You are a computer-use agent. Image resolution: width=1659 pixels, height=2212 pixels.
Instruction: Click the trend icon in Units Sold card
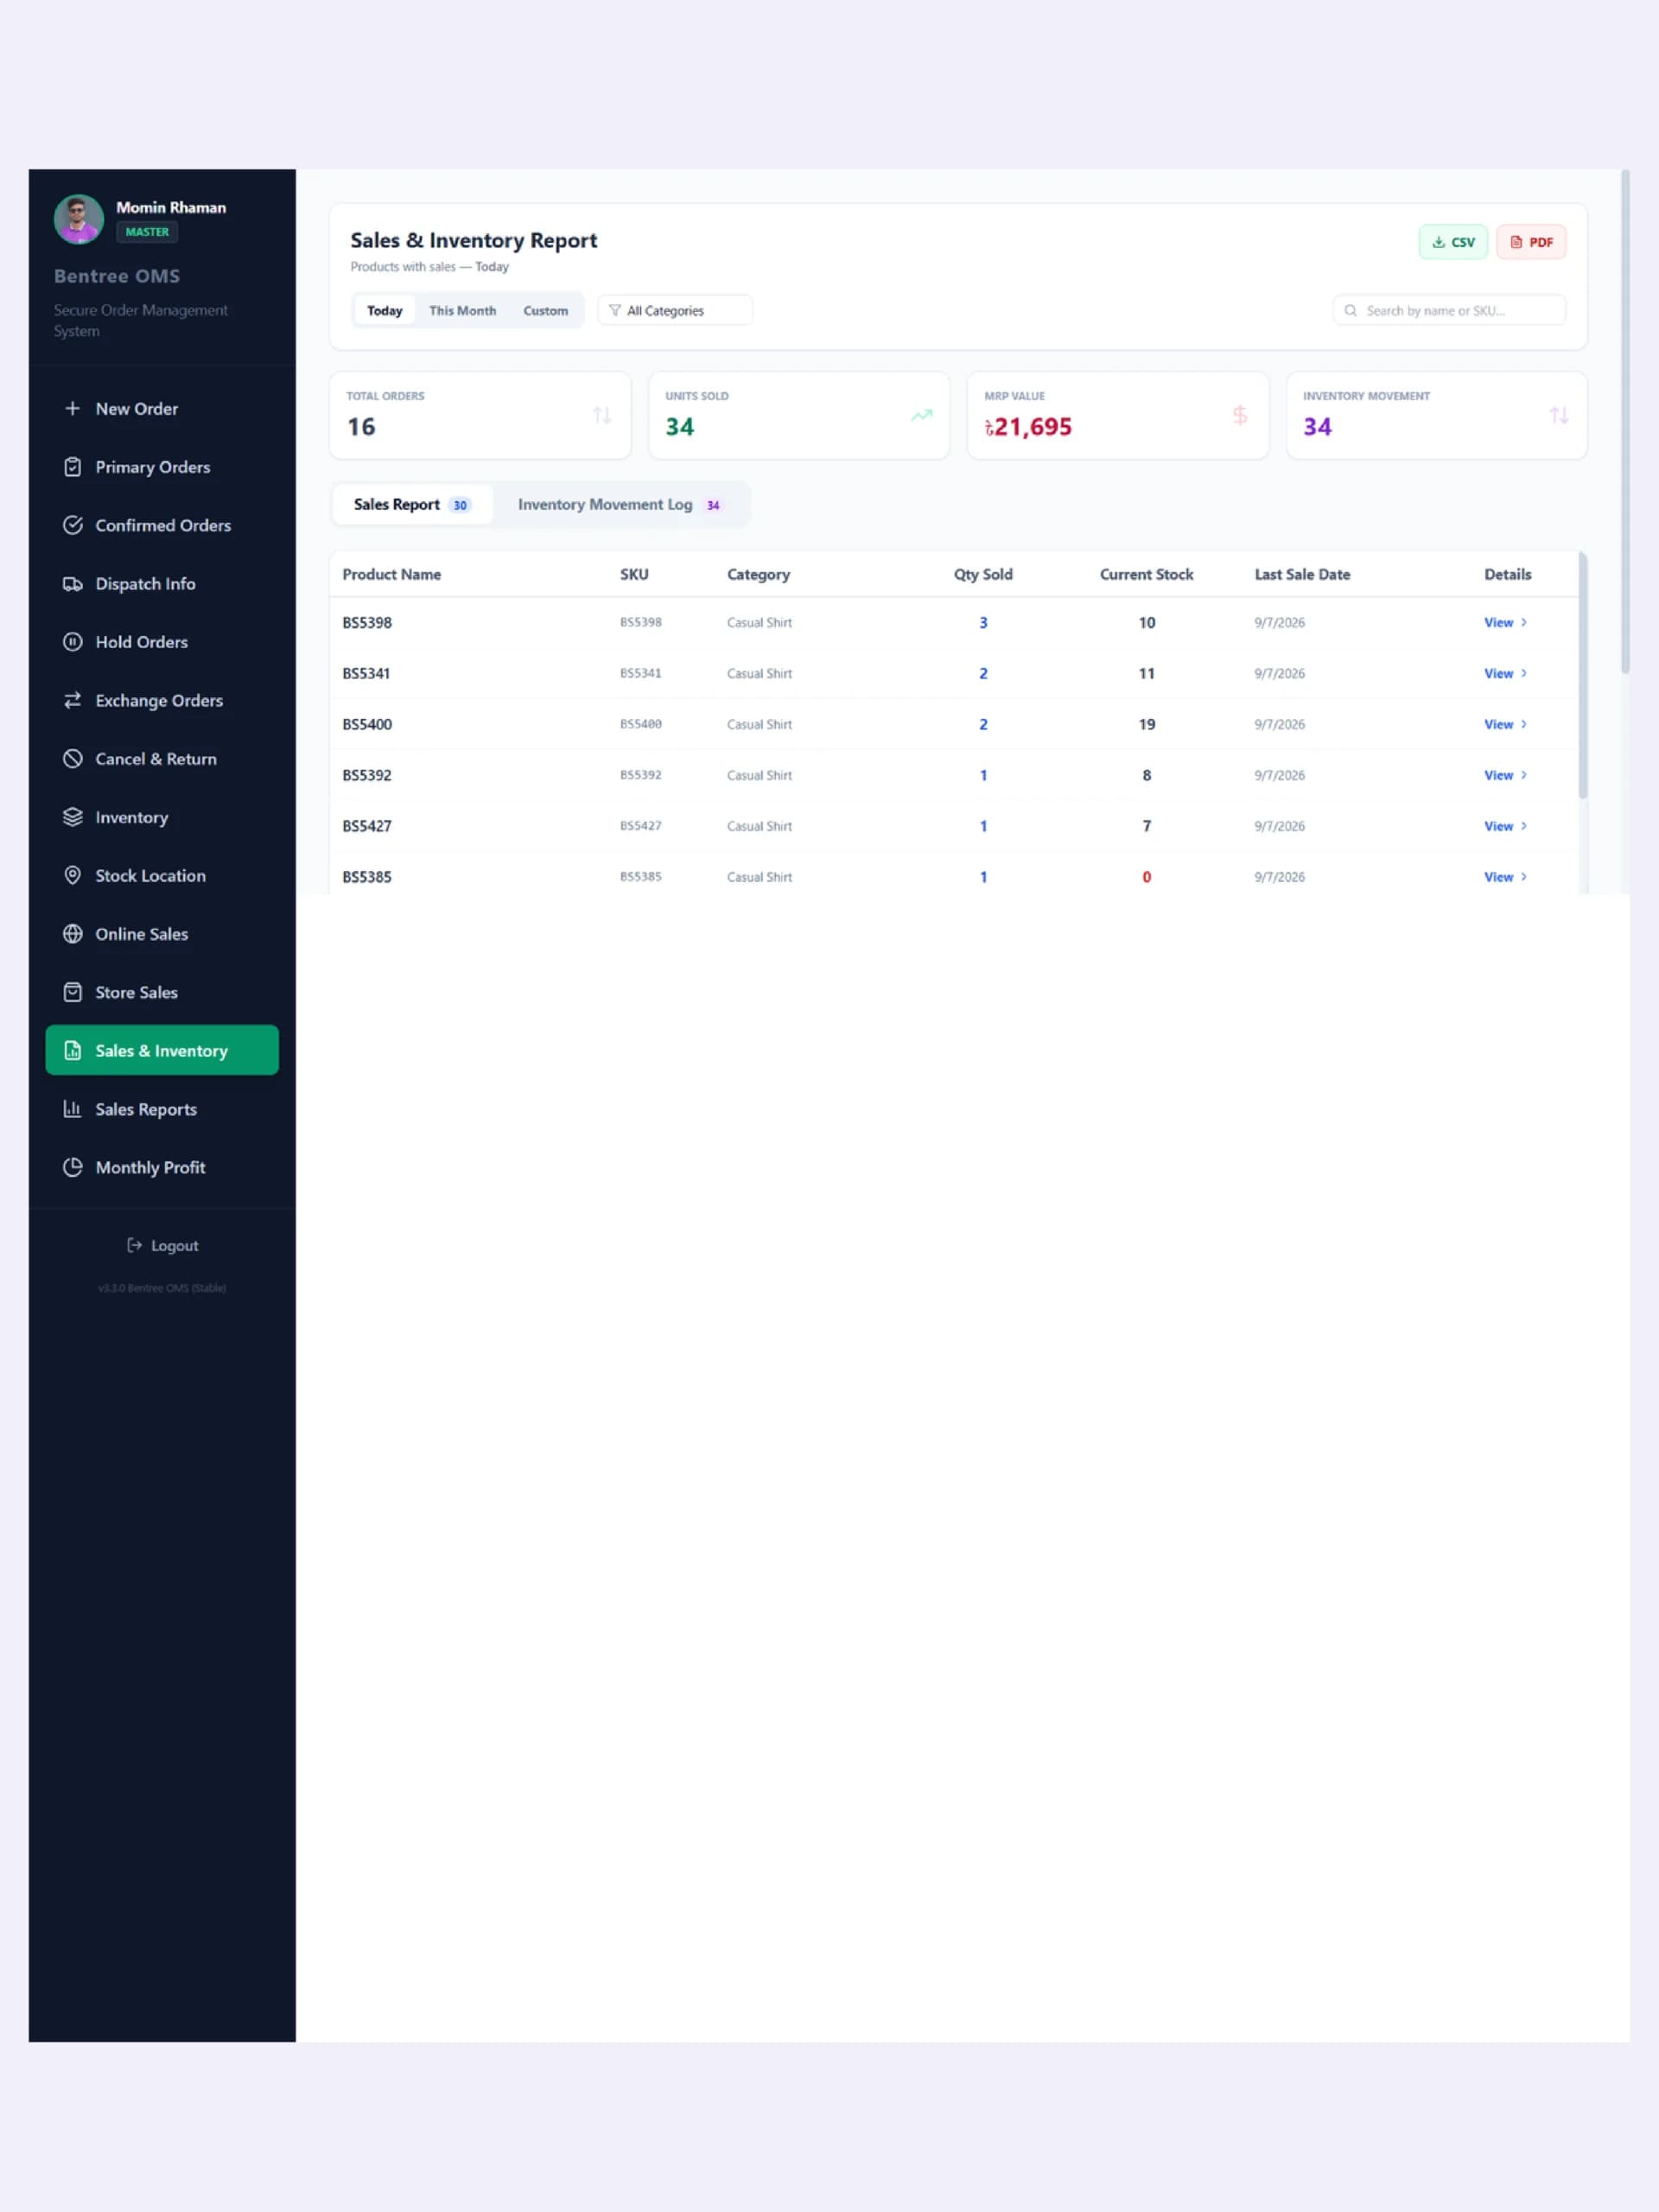point(921,415)
